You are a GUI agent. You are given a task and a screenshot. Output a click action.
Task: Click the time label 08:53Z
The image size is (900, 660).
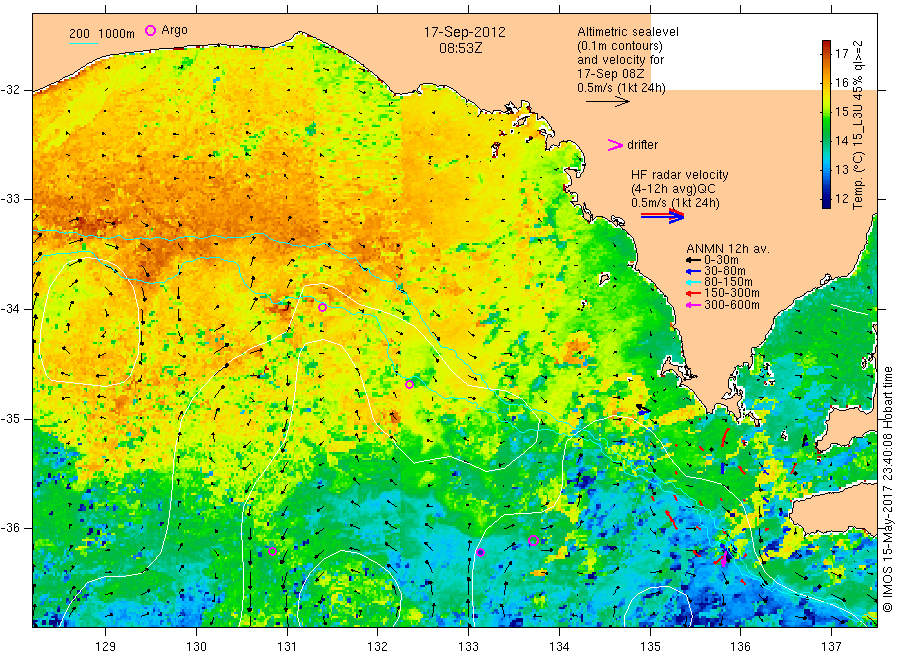461,48
